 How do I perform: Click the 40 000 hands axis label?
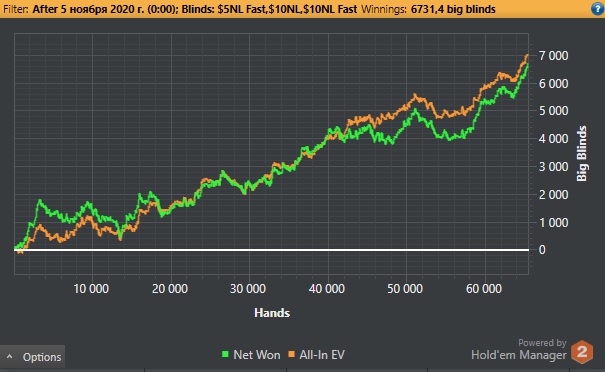(326, 289)
